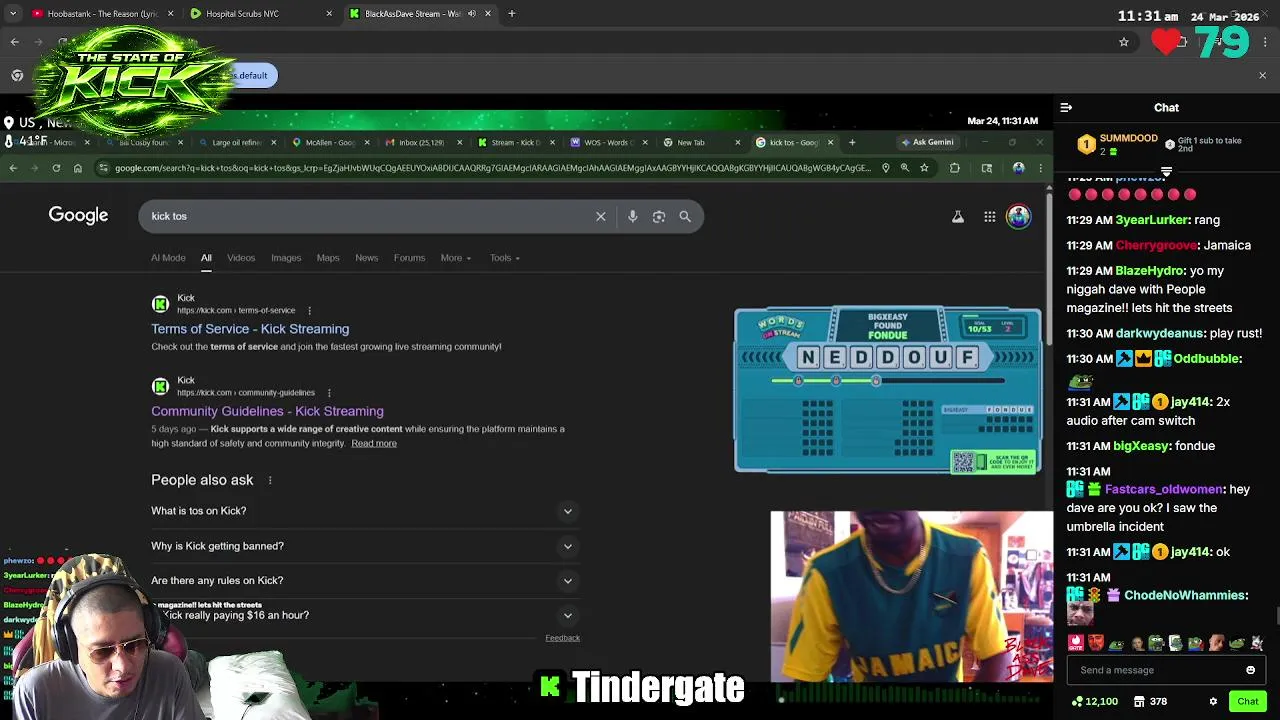The image size is (1280, 720).
Task: Go to Google homepage via logo
Action: pyautogui.click(x=78, y=215)
